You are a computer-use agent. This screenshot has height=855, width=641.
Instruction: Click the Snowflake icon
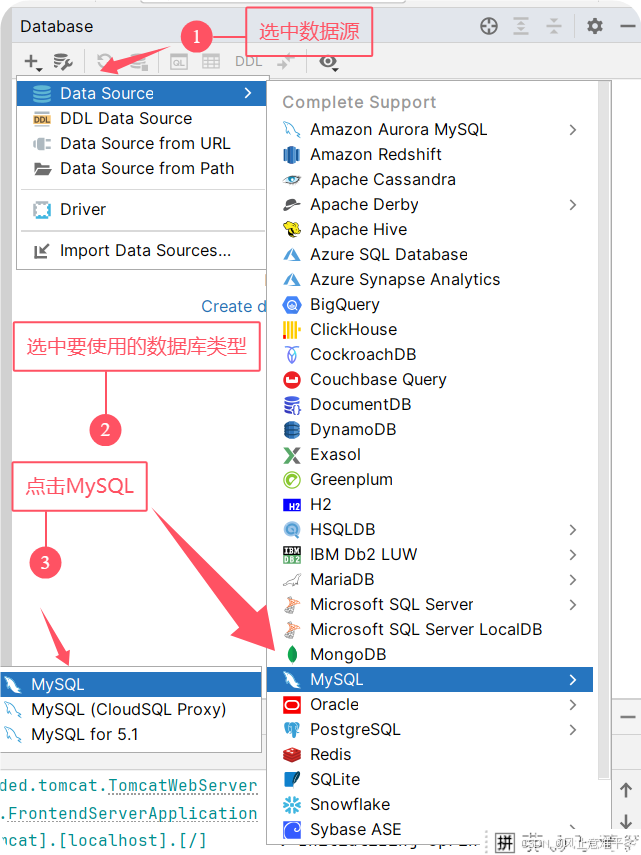(x=292, y=805)
